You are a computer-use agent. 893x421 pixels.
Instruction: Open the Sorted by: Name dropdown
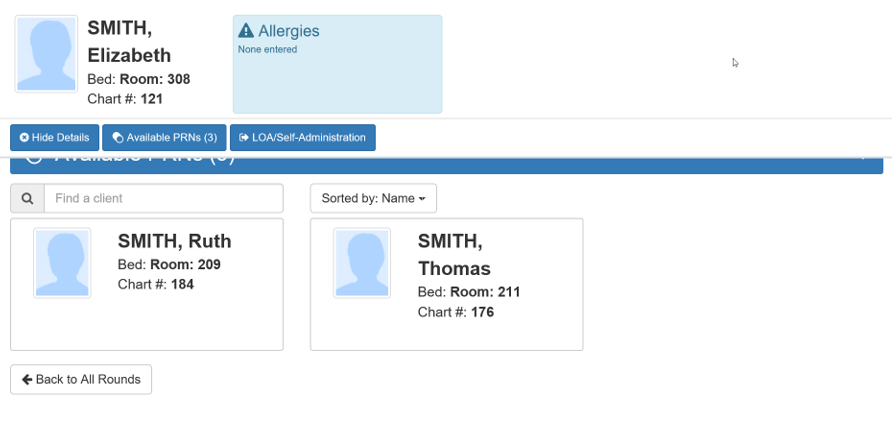pos(372,198)
